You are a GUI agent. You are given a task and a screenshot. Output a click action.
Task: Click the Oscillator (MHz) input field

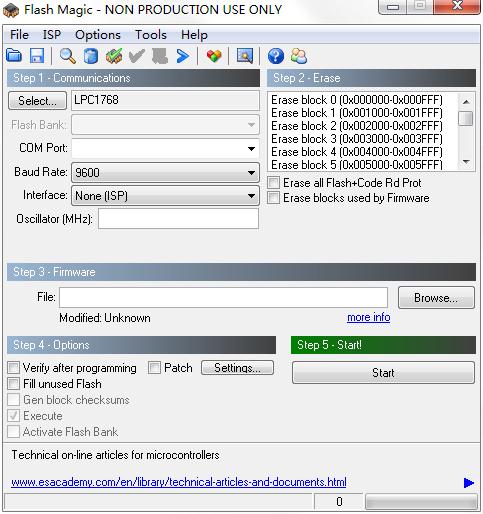(178, 219)
